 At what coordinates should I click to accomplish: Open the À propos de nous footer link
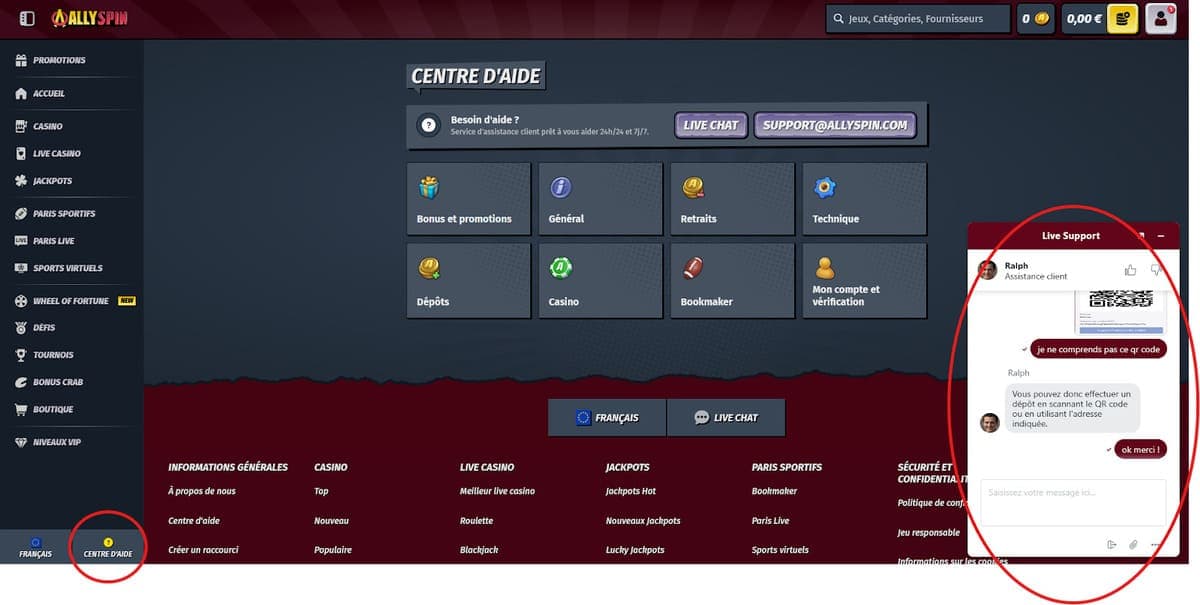[x=202, y=491]
